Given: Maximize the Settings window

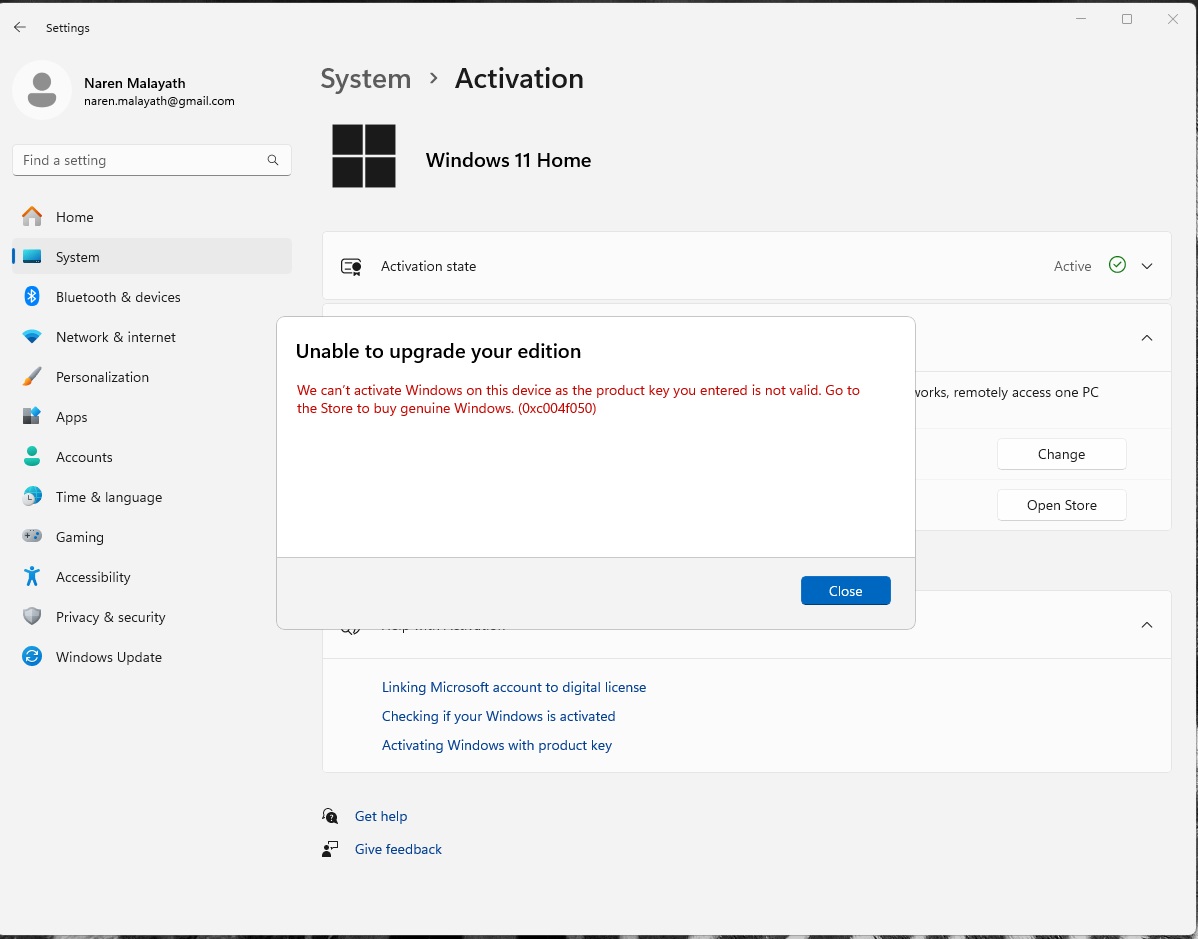Looking at the screenshot, I should [1126, 19].
